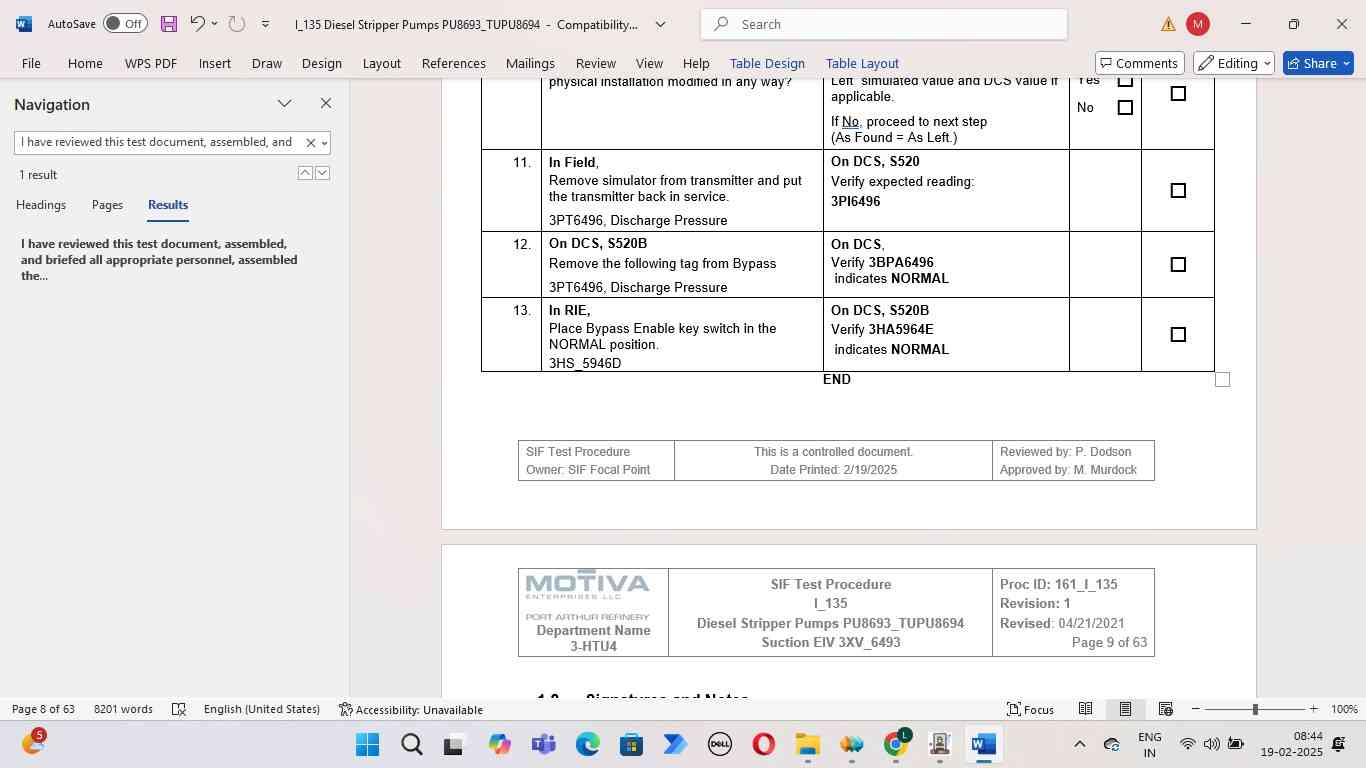The width and height of the screenshot is (1366, 768).
Task: Click the warning triangle icon
Action: (x=1168, y=24)
